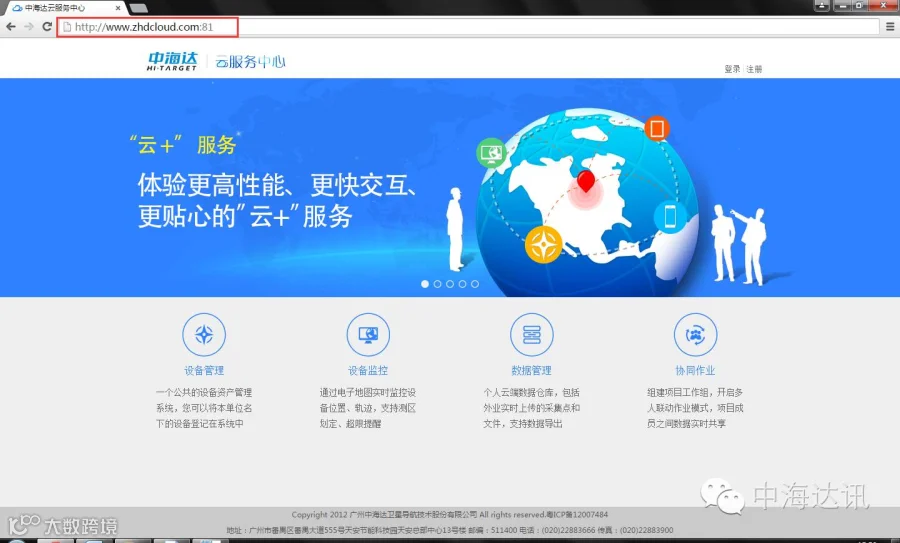Open the 设备监控 heading link
This screenshot has width=900, height=543.
368,370
